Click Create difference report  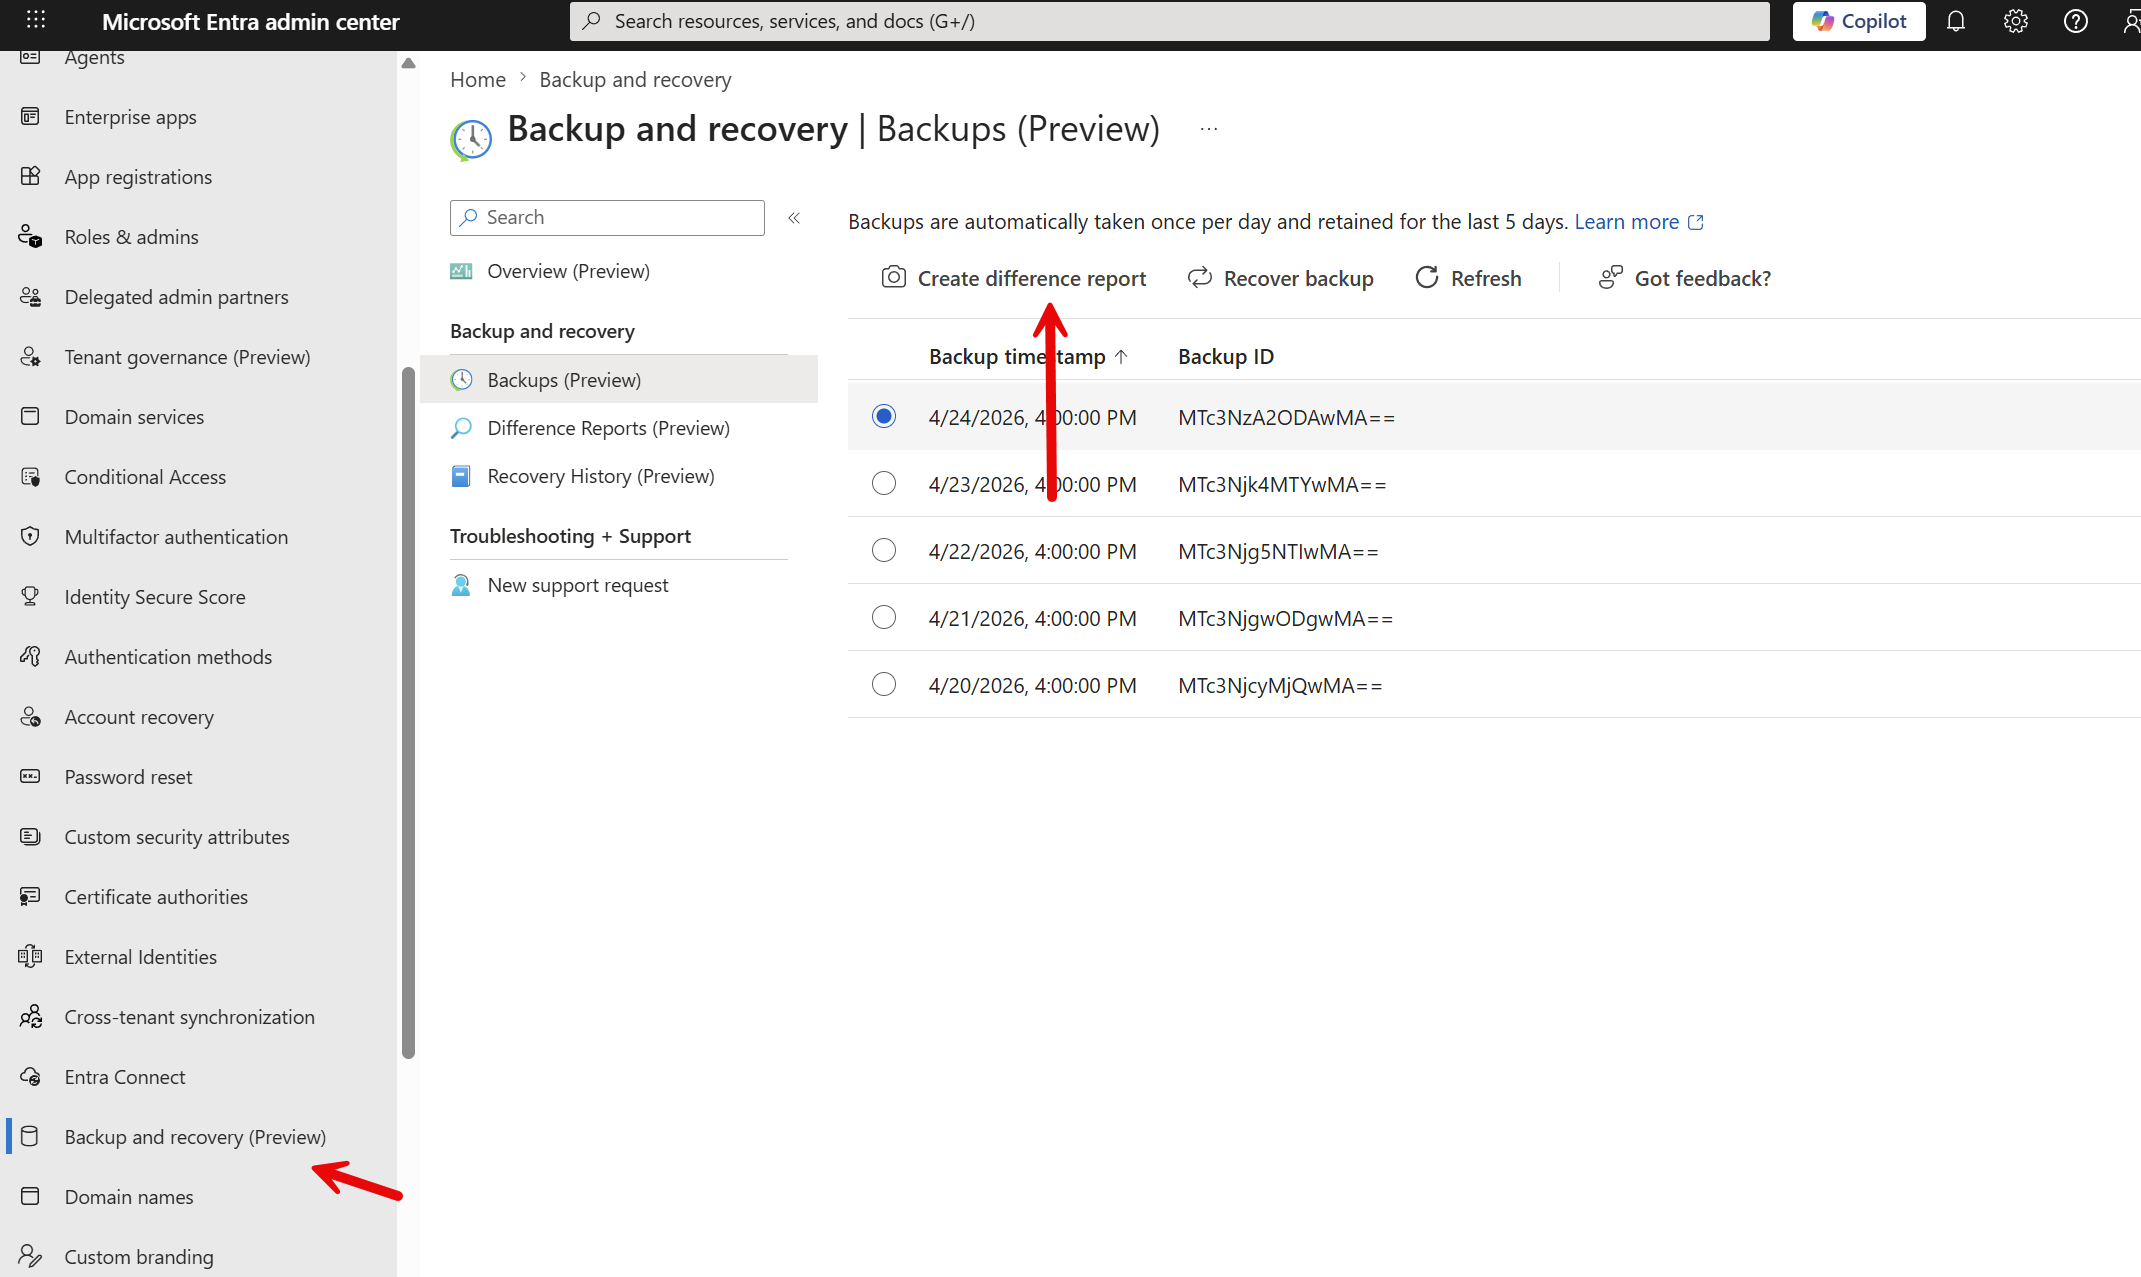pos(1014,278)
